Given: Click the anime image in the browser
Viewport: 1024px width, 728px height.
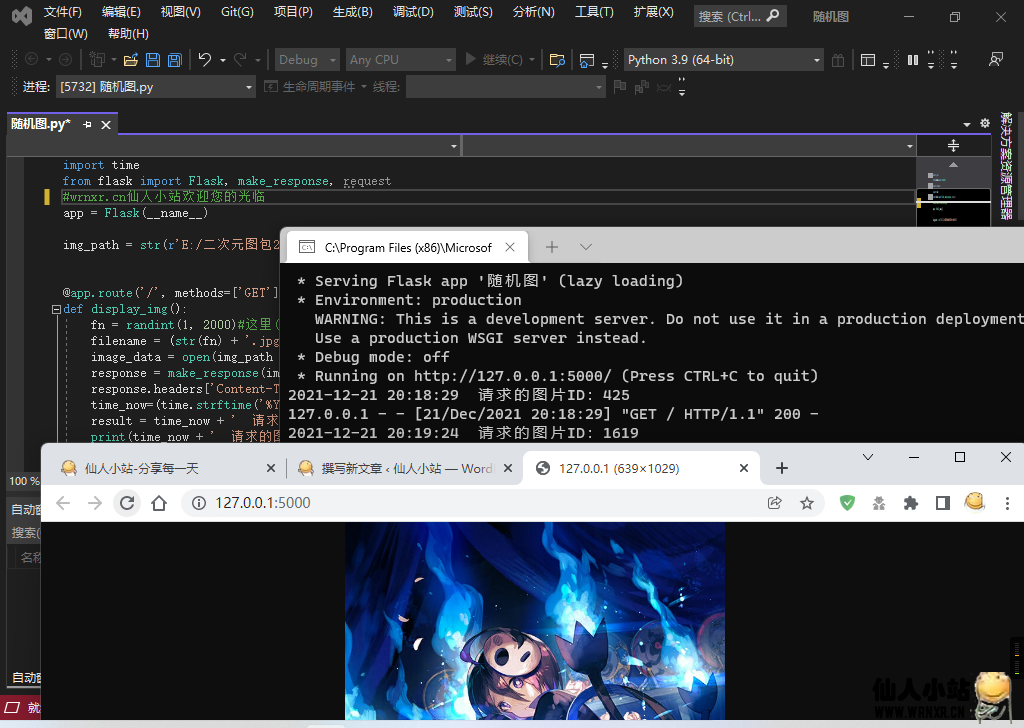Looking at the screenshot, I should tap(535, 620).
